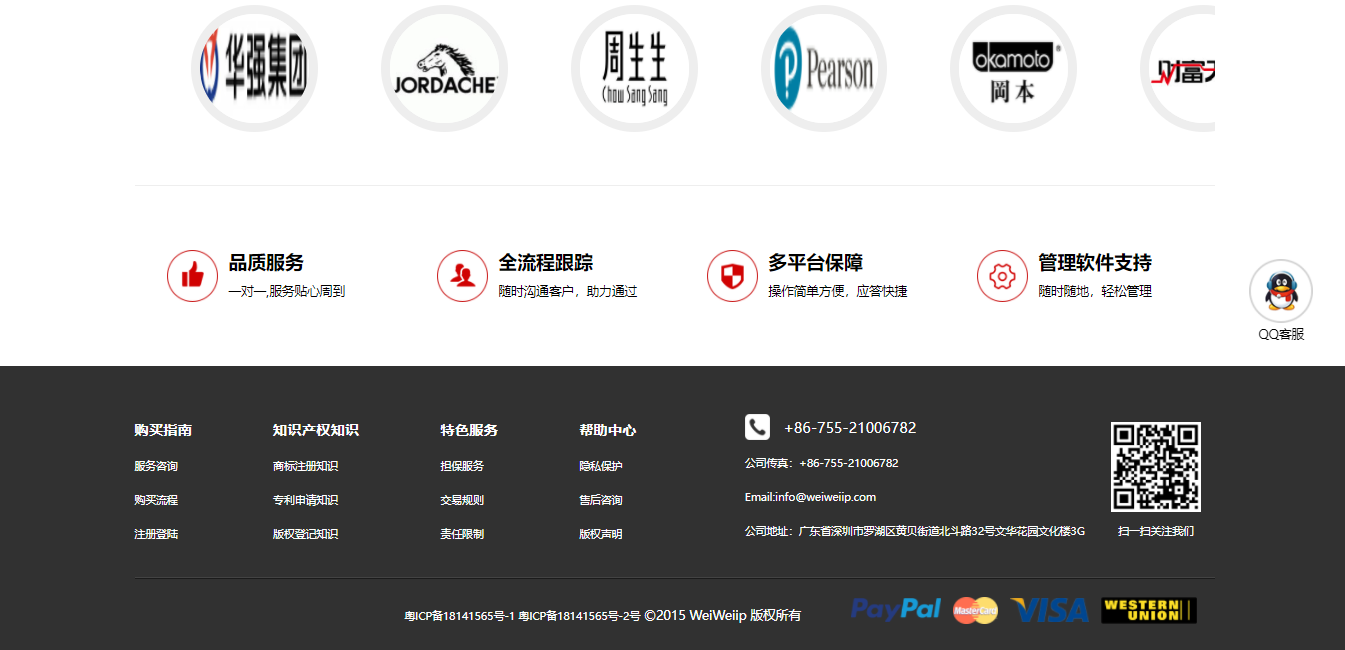
Task: Click the 全流程跟踪 people icon
Action: coord(462,275)
